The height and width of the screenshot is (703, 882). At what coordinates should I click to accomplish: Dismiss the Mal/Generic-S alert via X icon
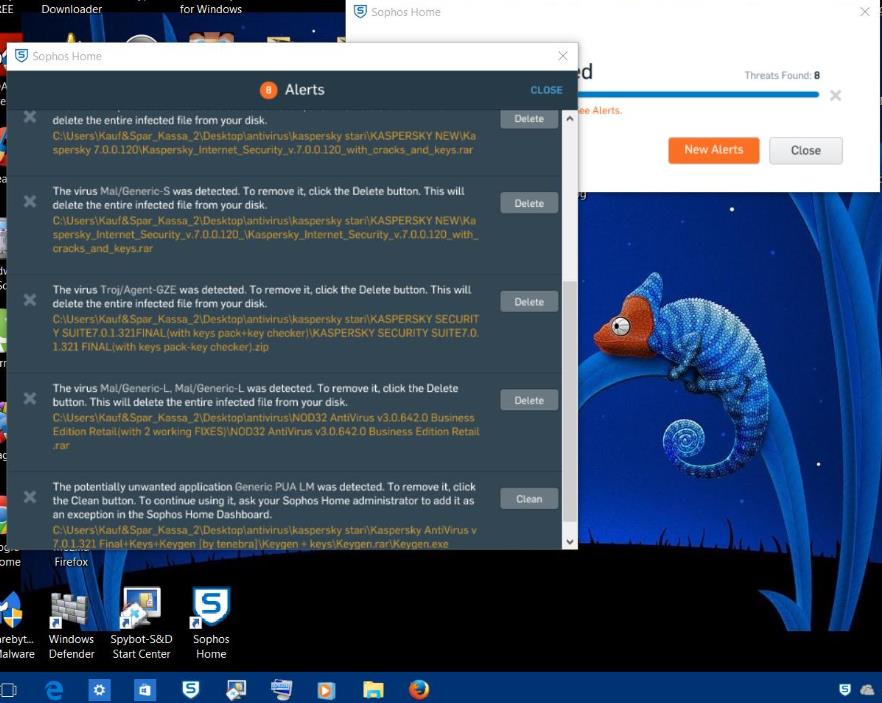pos(30,201)
